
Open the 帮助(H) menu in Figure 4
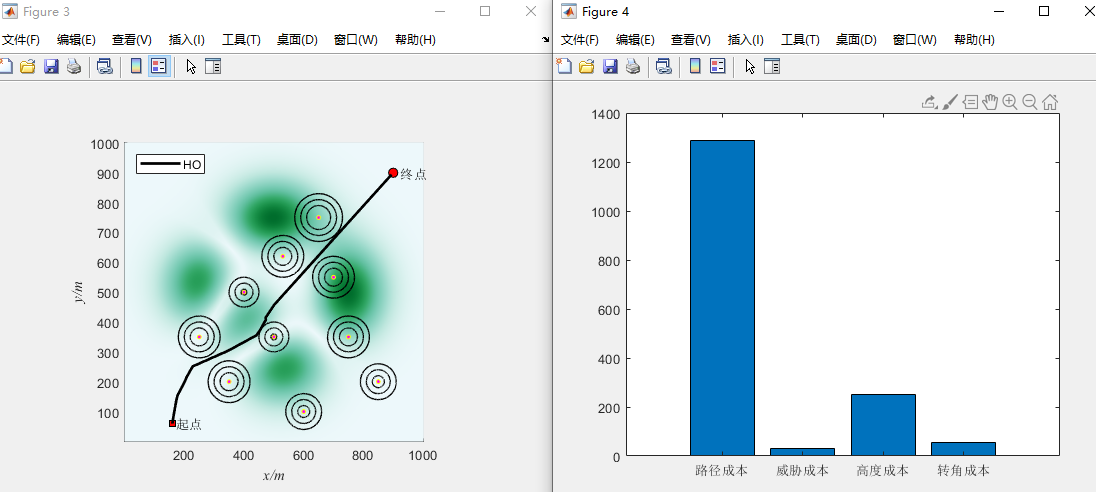point(974,40)
